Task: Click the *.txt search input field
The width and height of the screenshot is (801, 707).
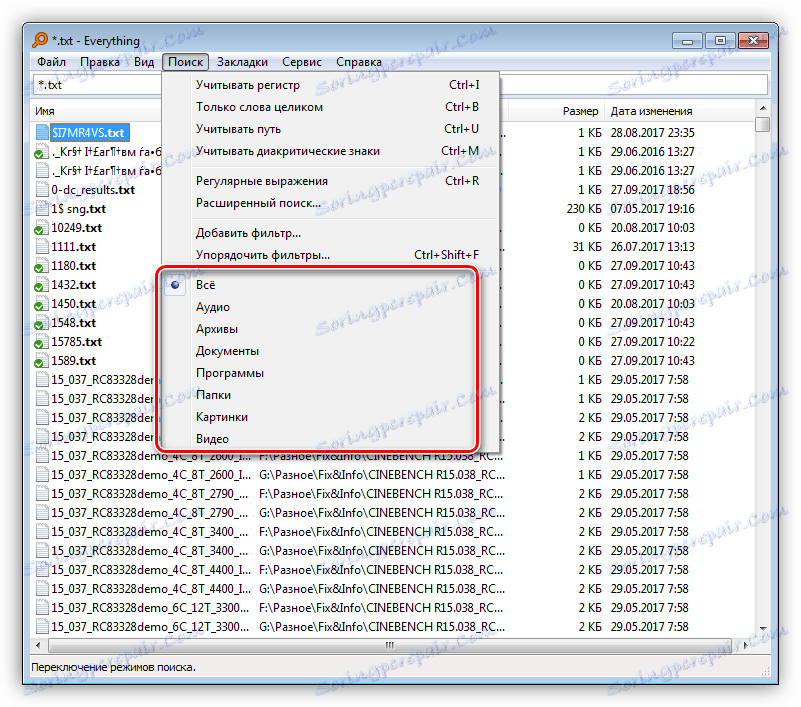Action: tap(400, 85)
